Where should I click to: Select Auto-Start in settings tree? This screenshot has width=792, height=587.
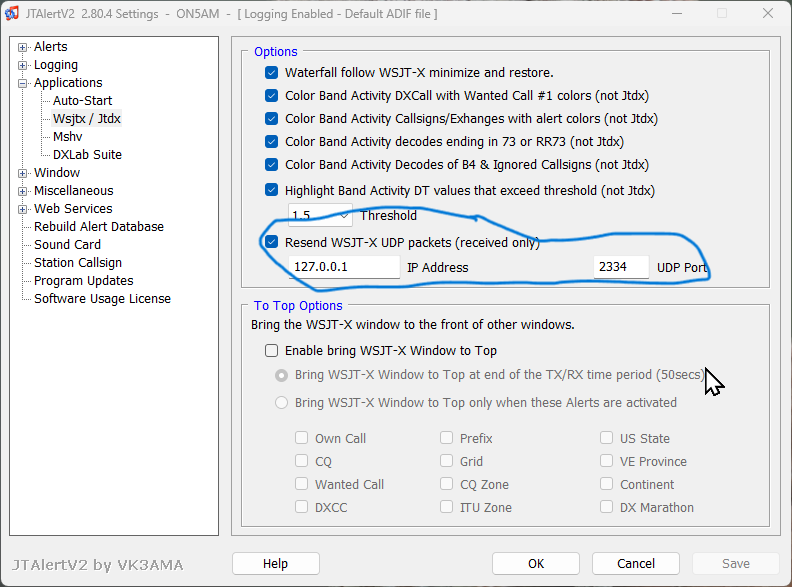coord(82,101)
